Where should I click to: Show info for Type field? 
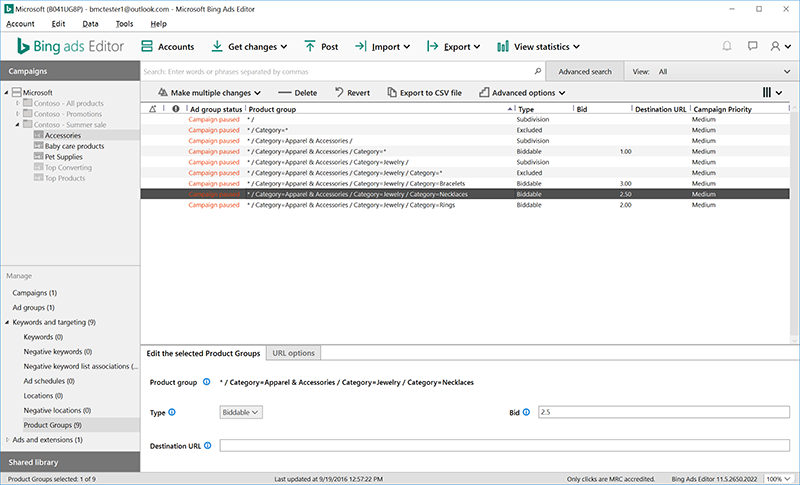pos(172,412)
